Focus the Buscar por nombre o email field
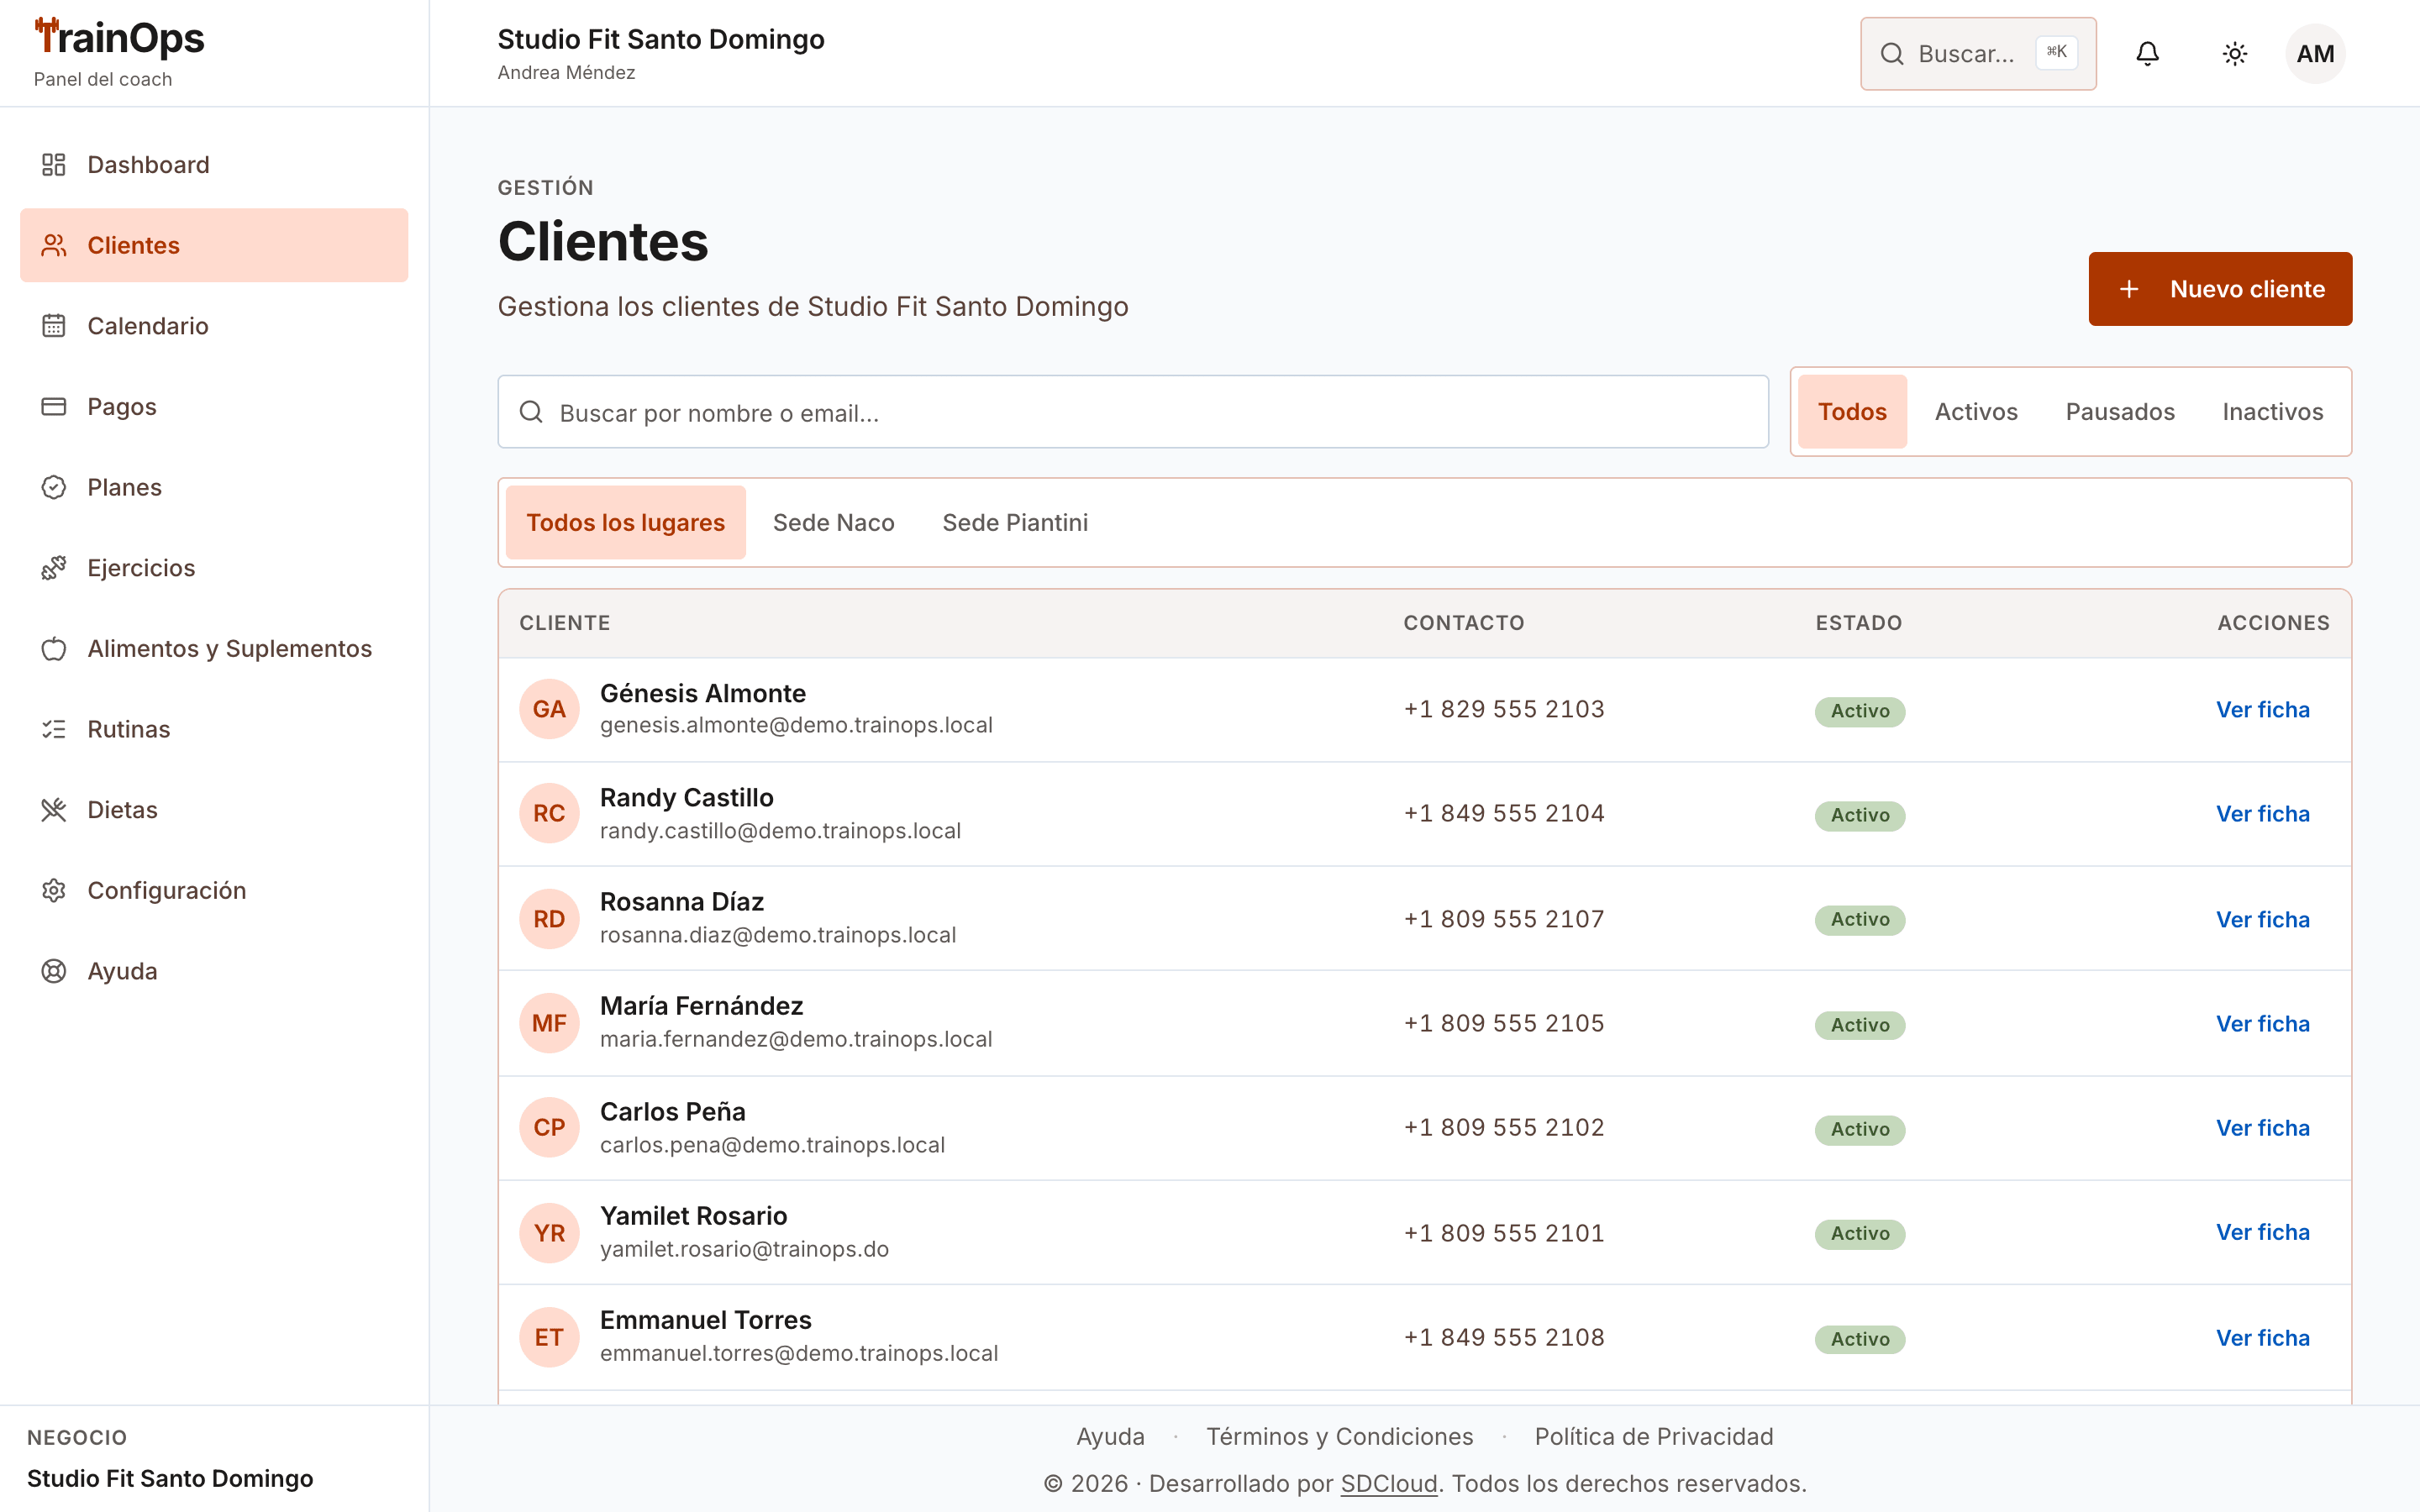Image resolution: width=2420 pixels, height=1512 pixels. [x=1133, y=412]
